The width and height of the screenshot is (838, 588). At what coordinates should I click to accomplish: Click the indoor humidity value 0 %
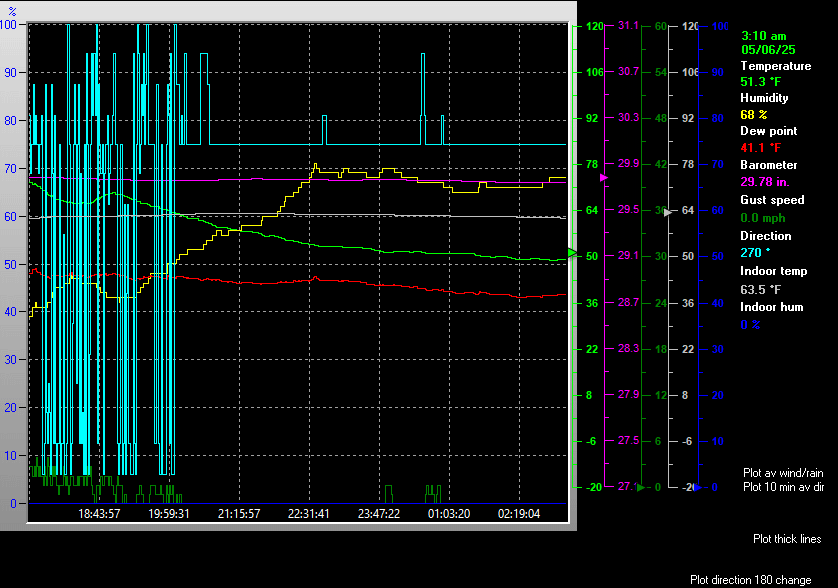[750, 324]
